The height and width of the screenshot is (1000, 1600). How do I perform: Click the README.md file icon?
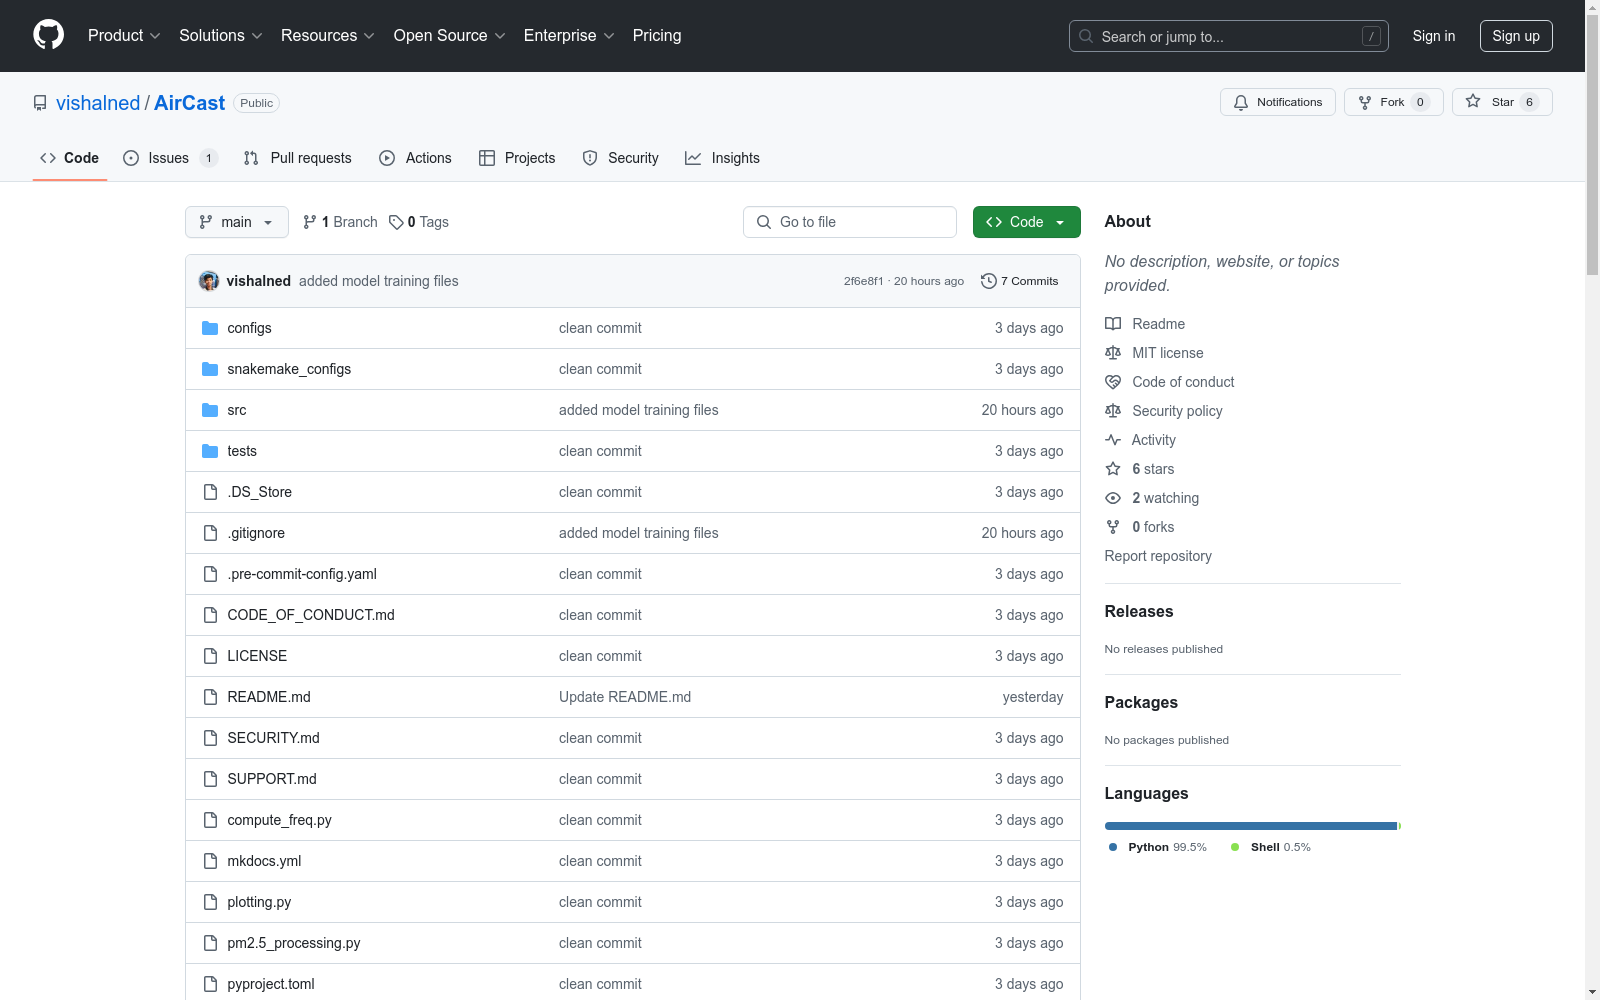[x=210, y=697]
